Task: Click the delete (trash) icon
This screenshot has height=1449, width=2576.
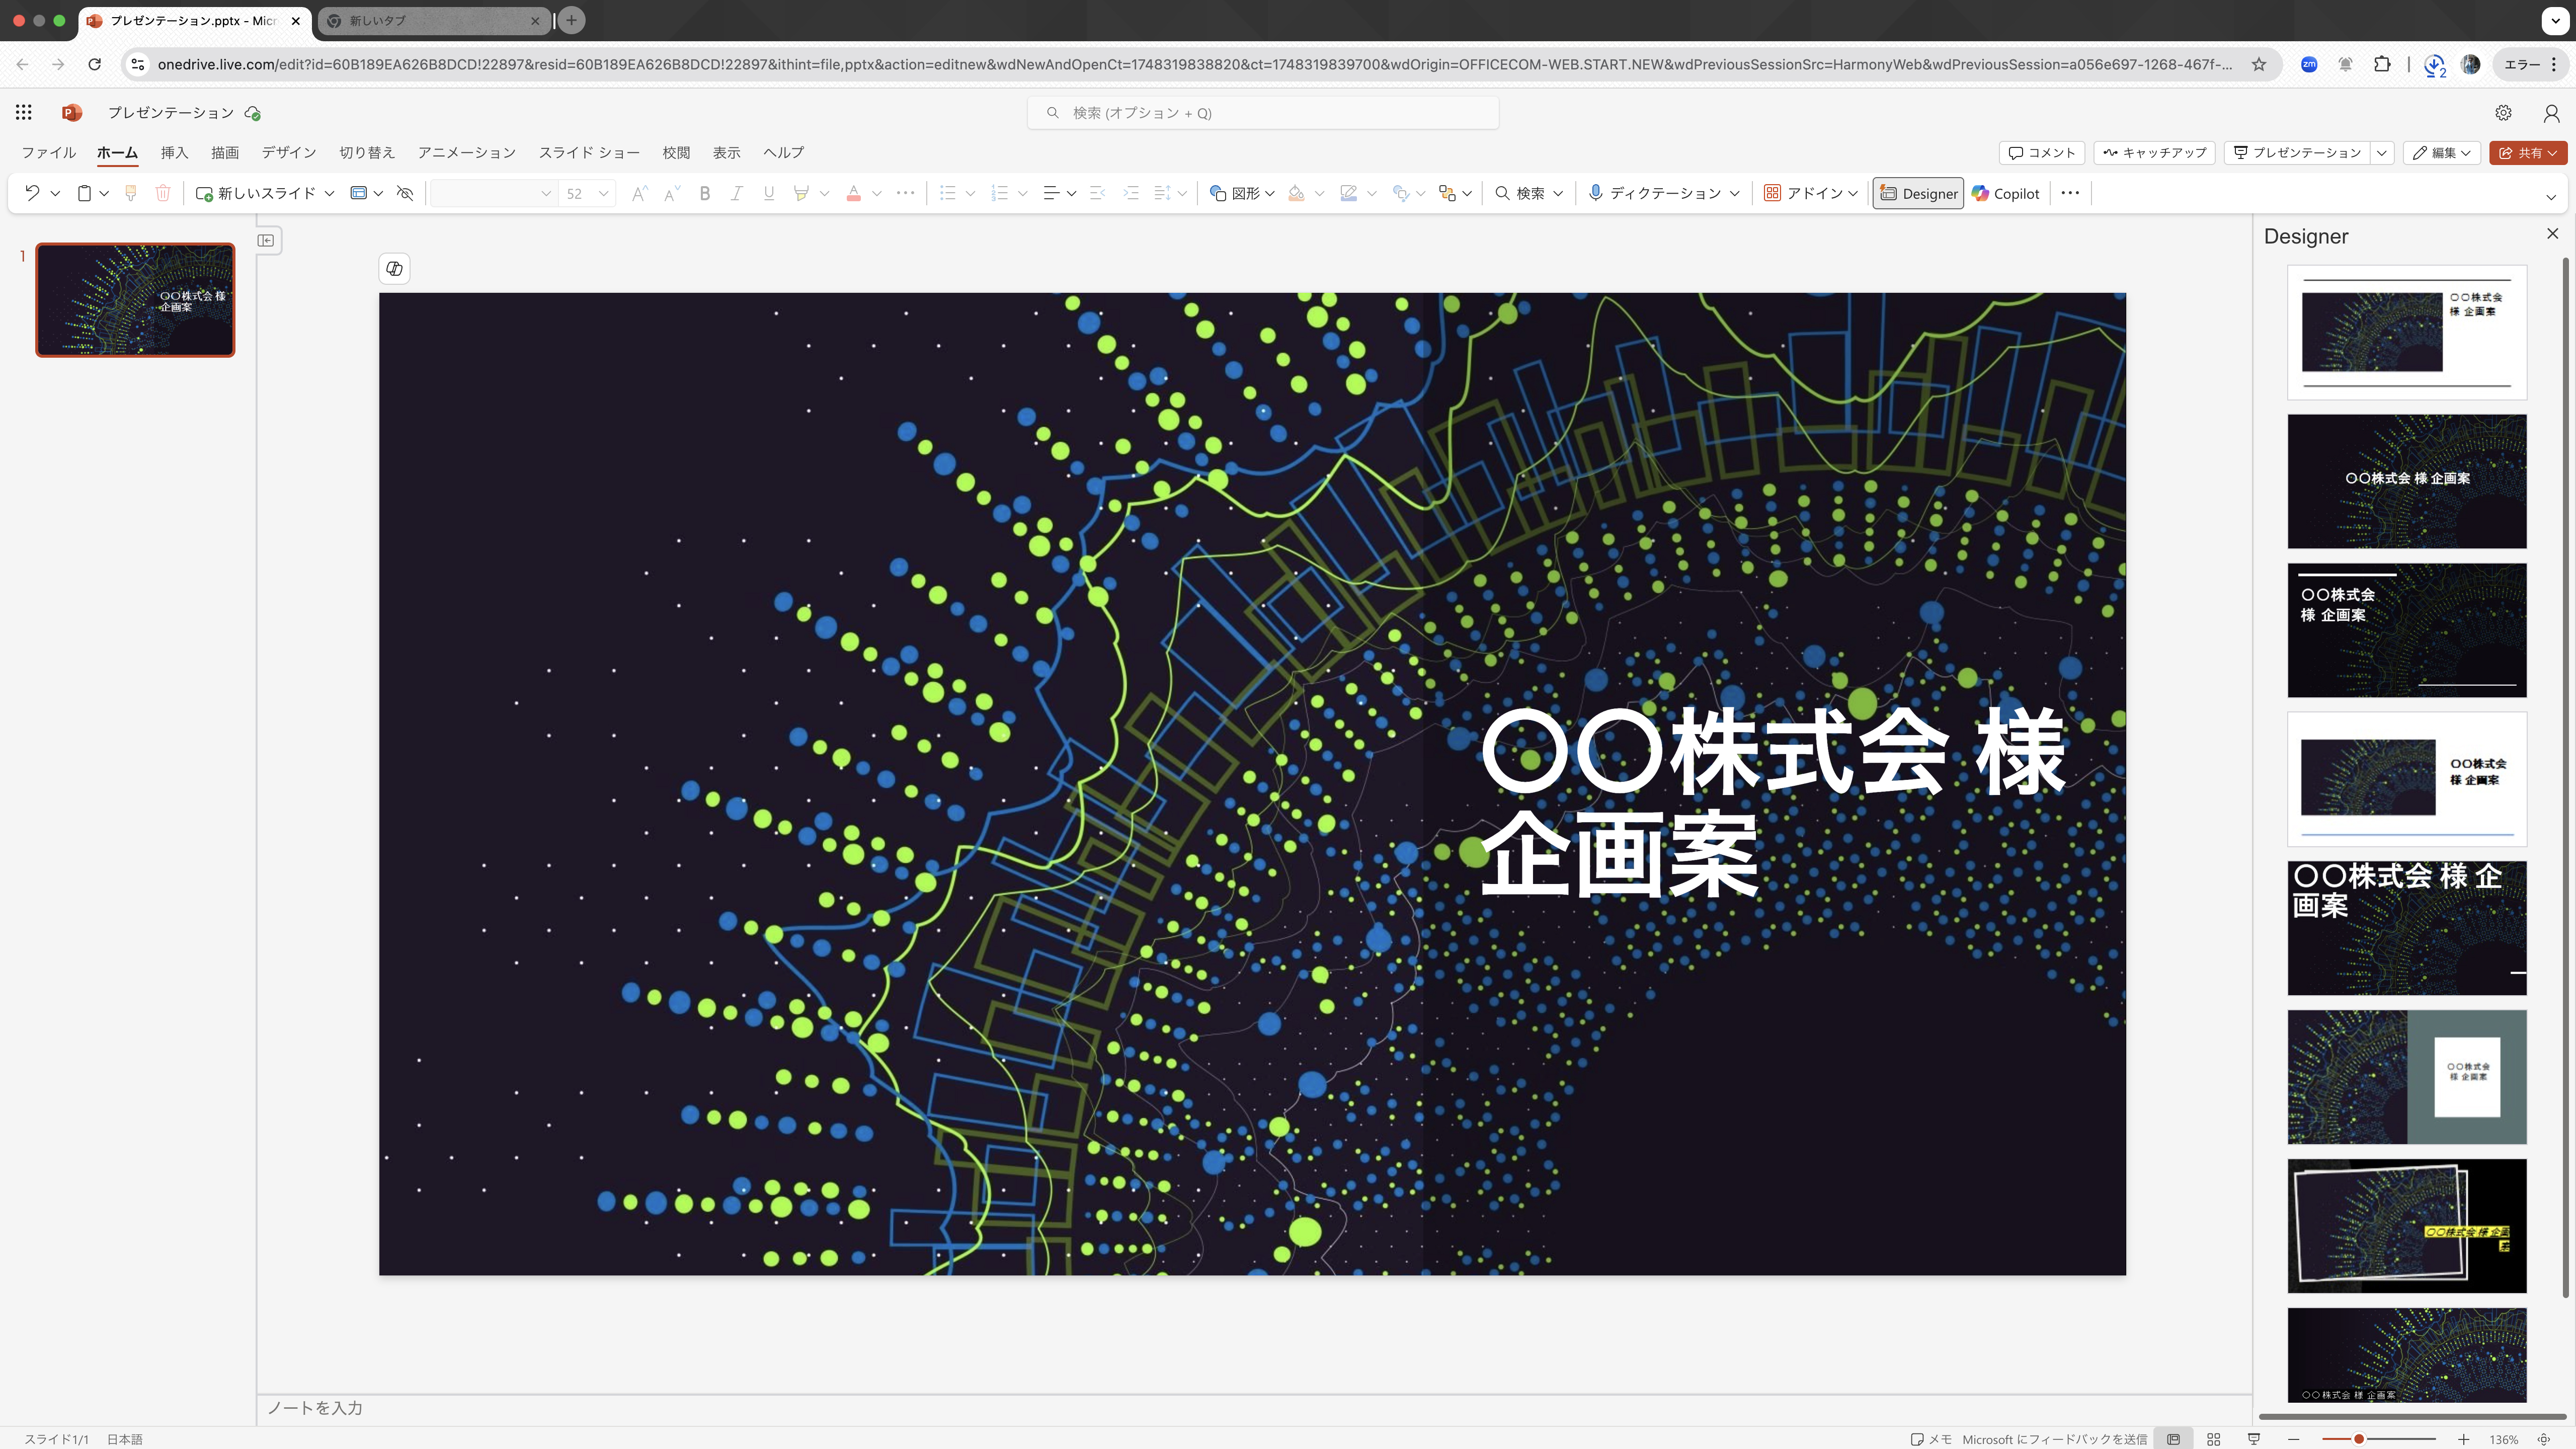Action: pos(163,193)
